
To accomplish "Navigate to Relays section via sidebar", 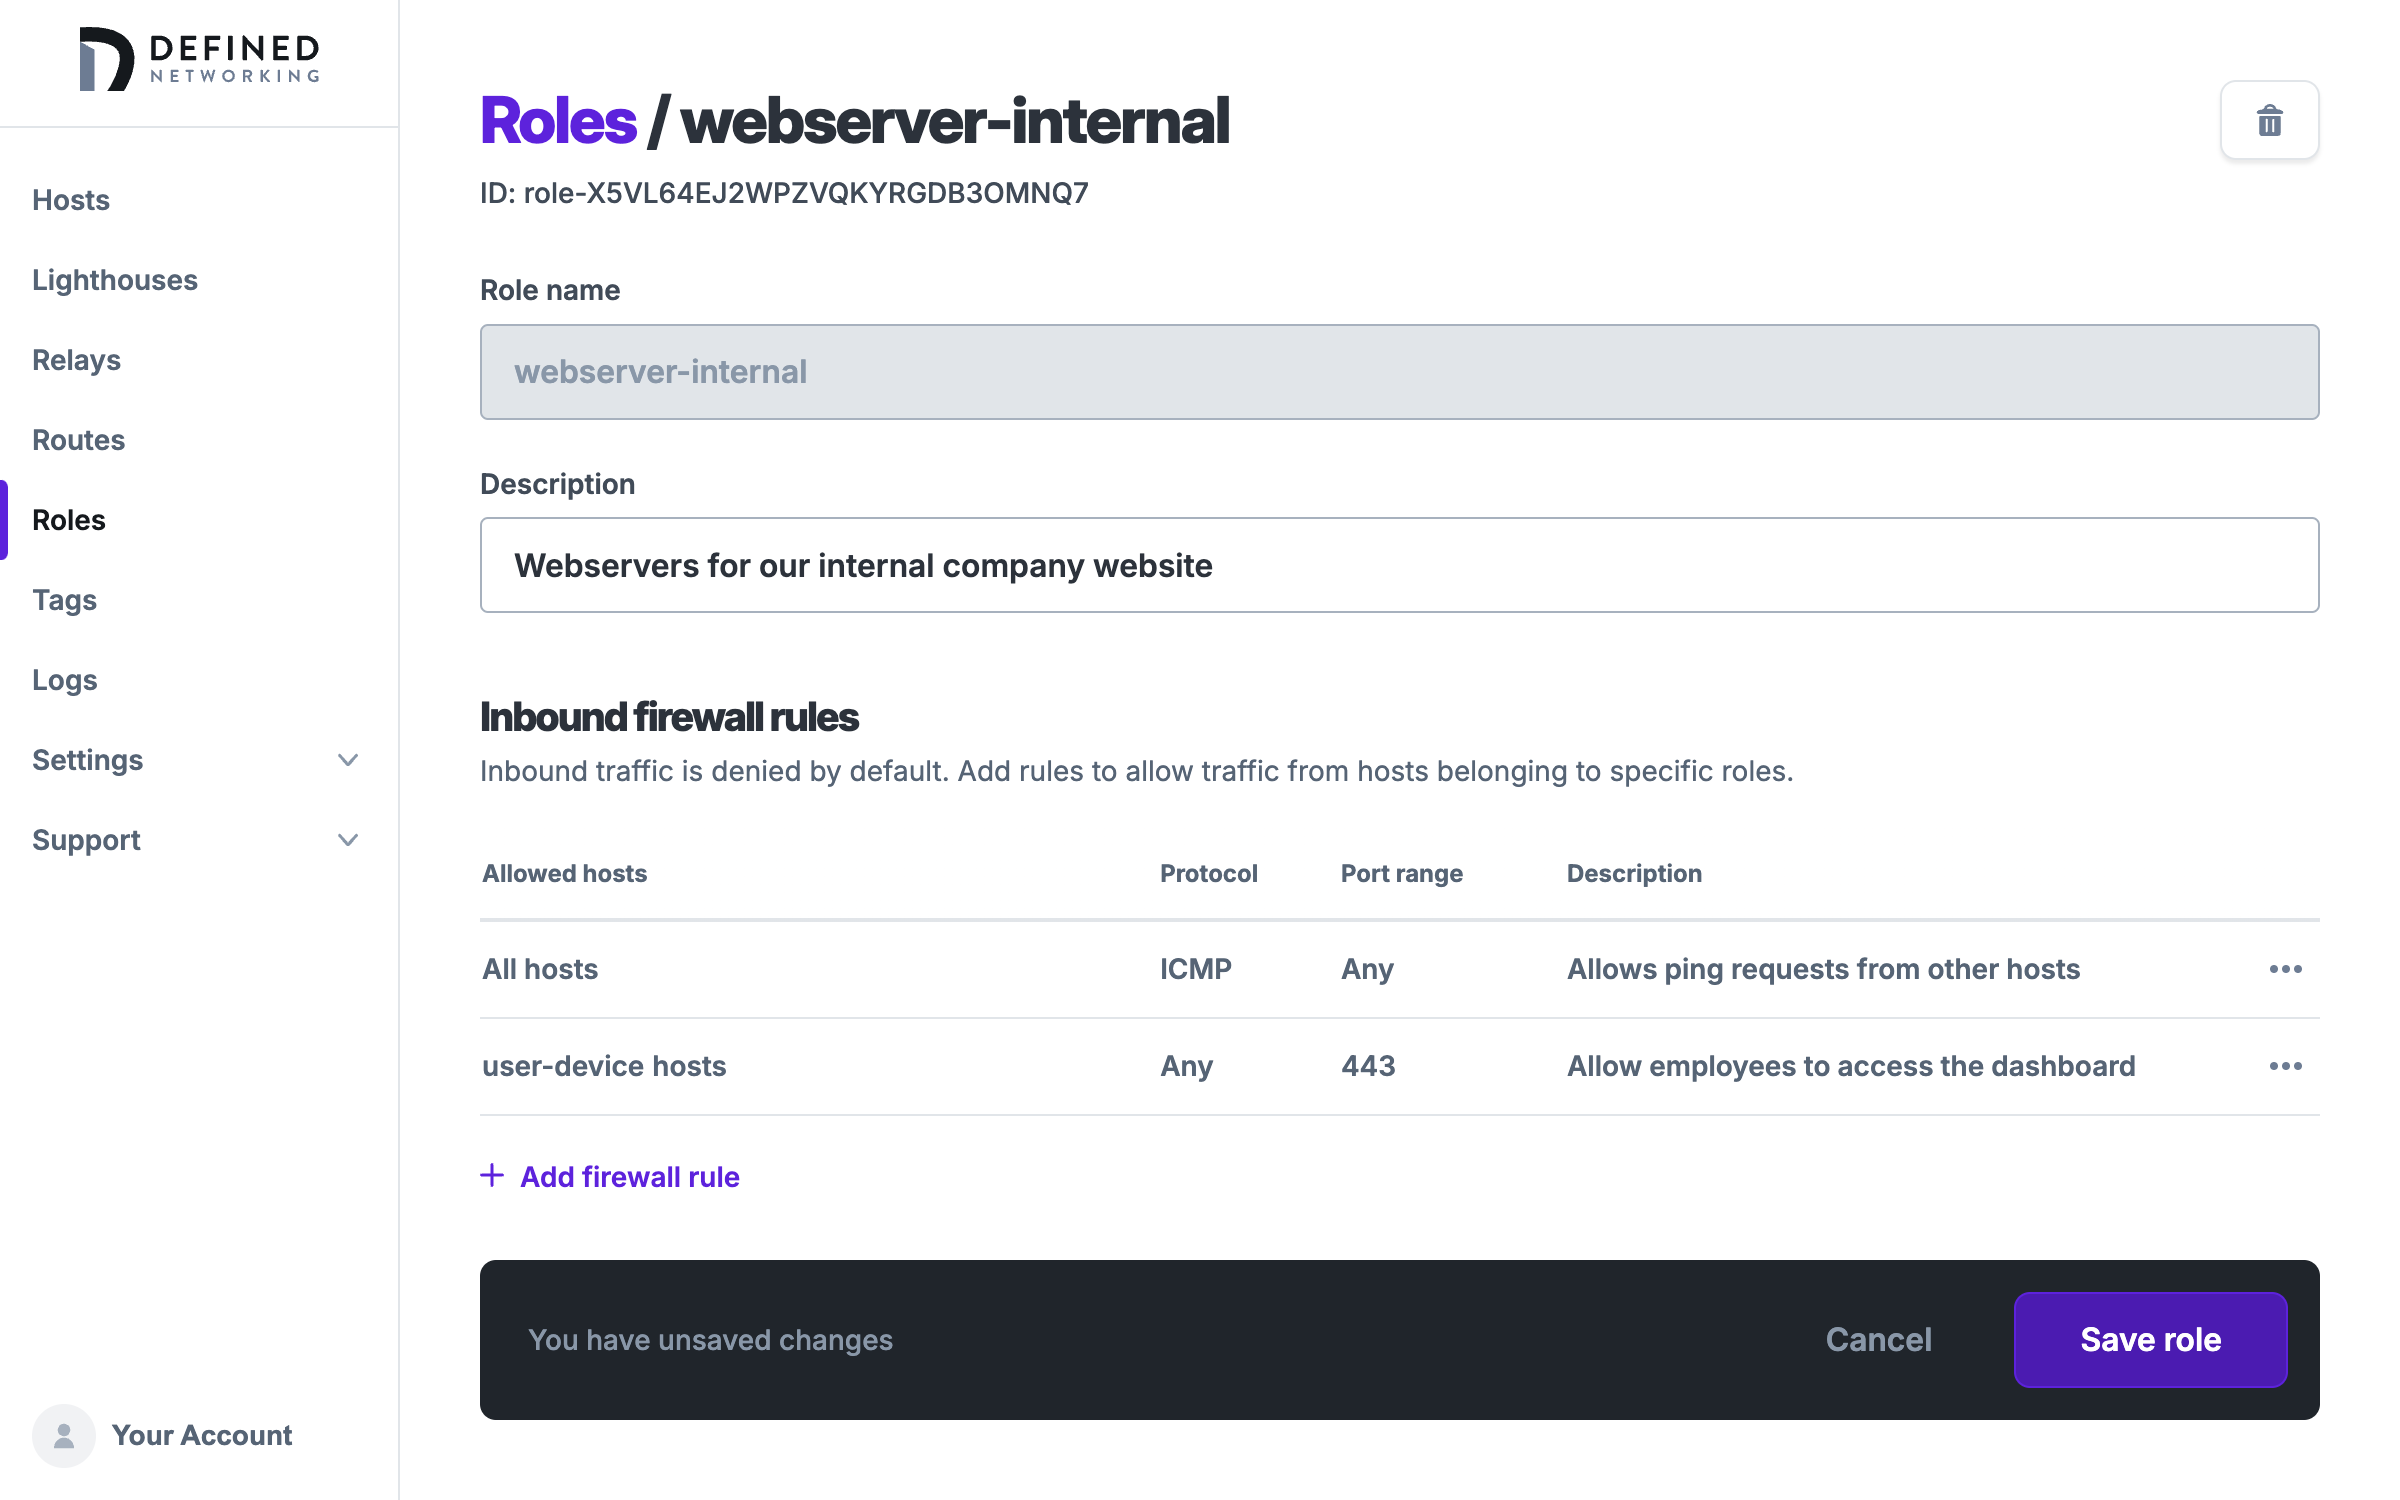I will pyautogui.click(x=74, y=359).
